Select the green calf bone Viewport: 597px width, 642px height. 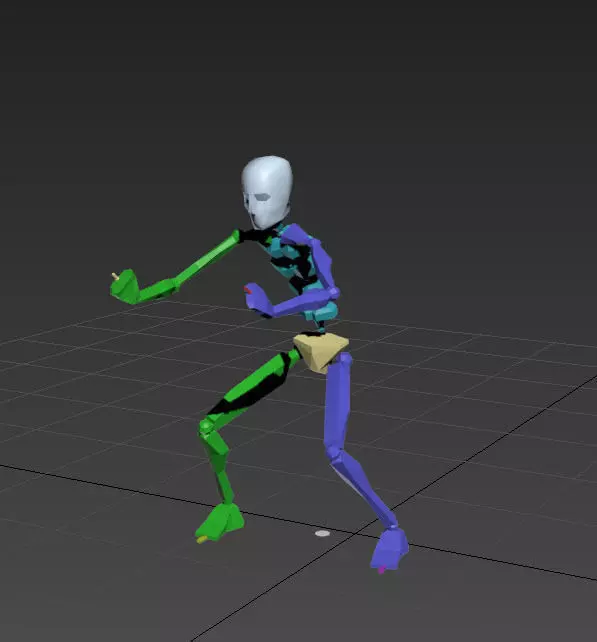coord(219,467)
